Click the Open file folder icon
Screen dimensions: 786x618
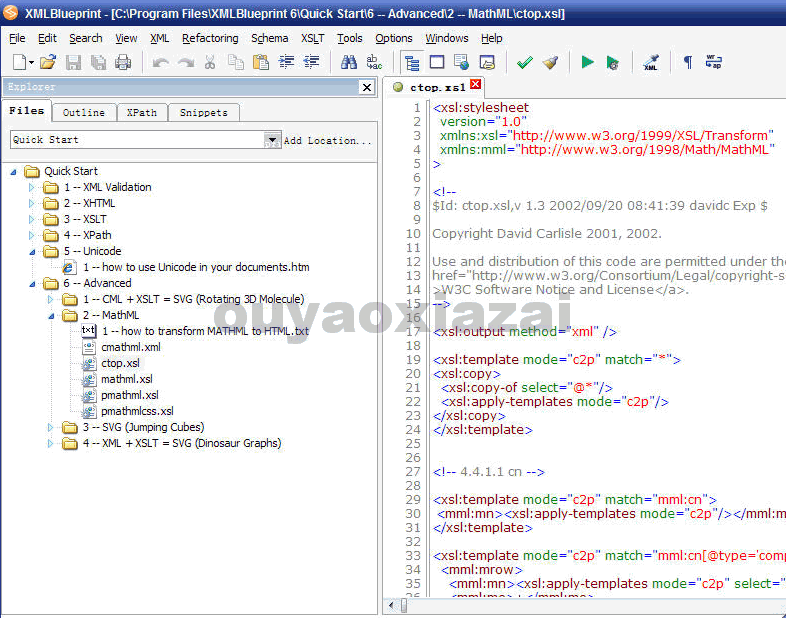coord(48,62)
